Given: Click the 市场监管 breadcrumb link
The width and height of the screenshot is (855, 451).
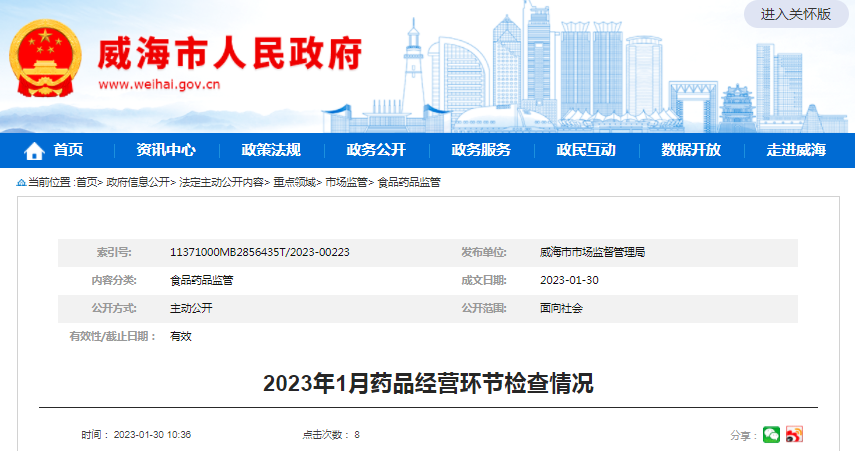Looking at the screenshot, I should point(346,183).
